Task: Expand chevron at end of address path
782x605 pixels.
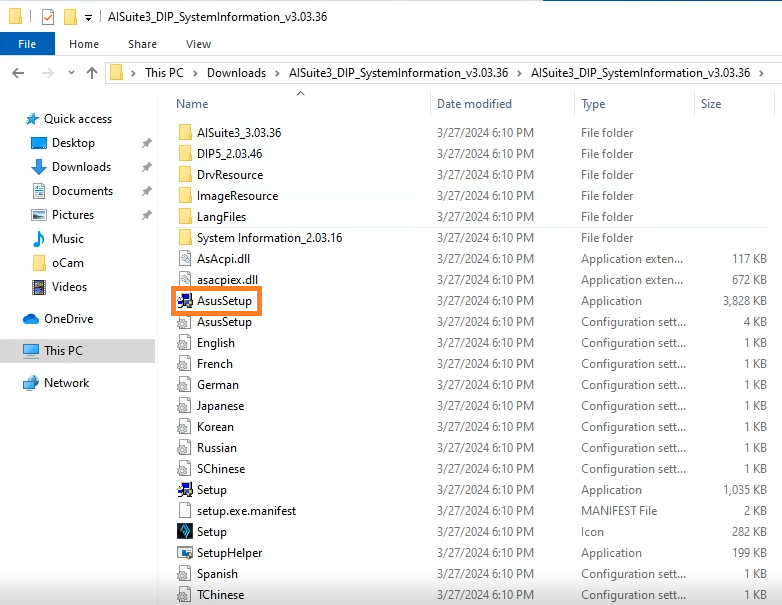Action: 762,73
